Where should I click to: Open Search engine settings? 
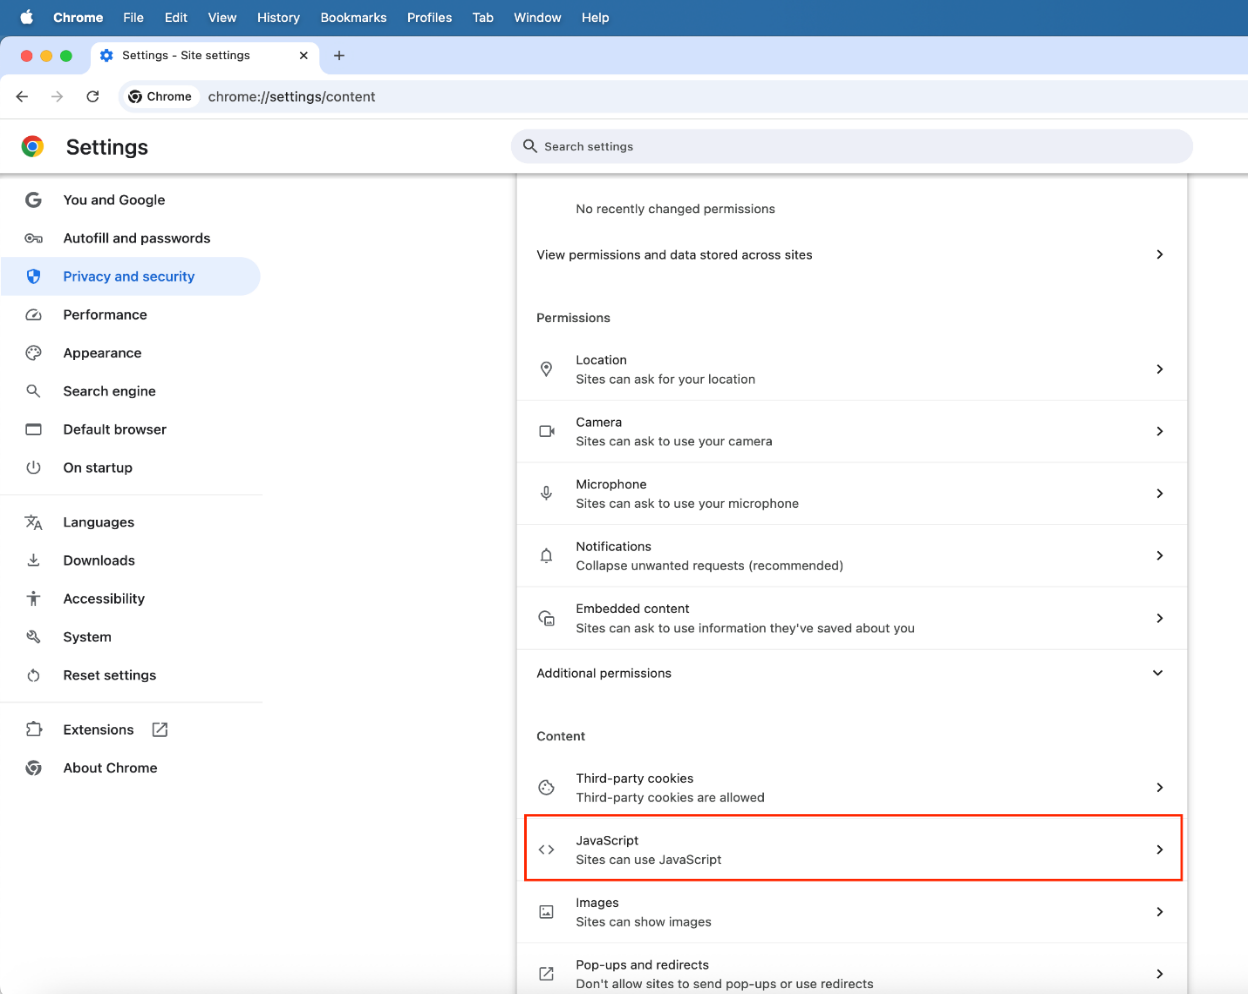(130, 391)
